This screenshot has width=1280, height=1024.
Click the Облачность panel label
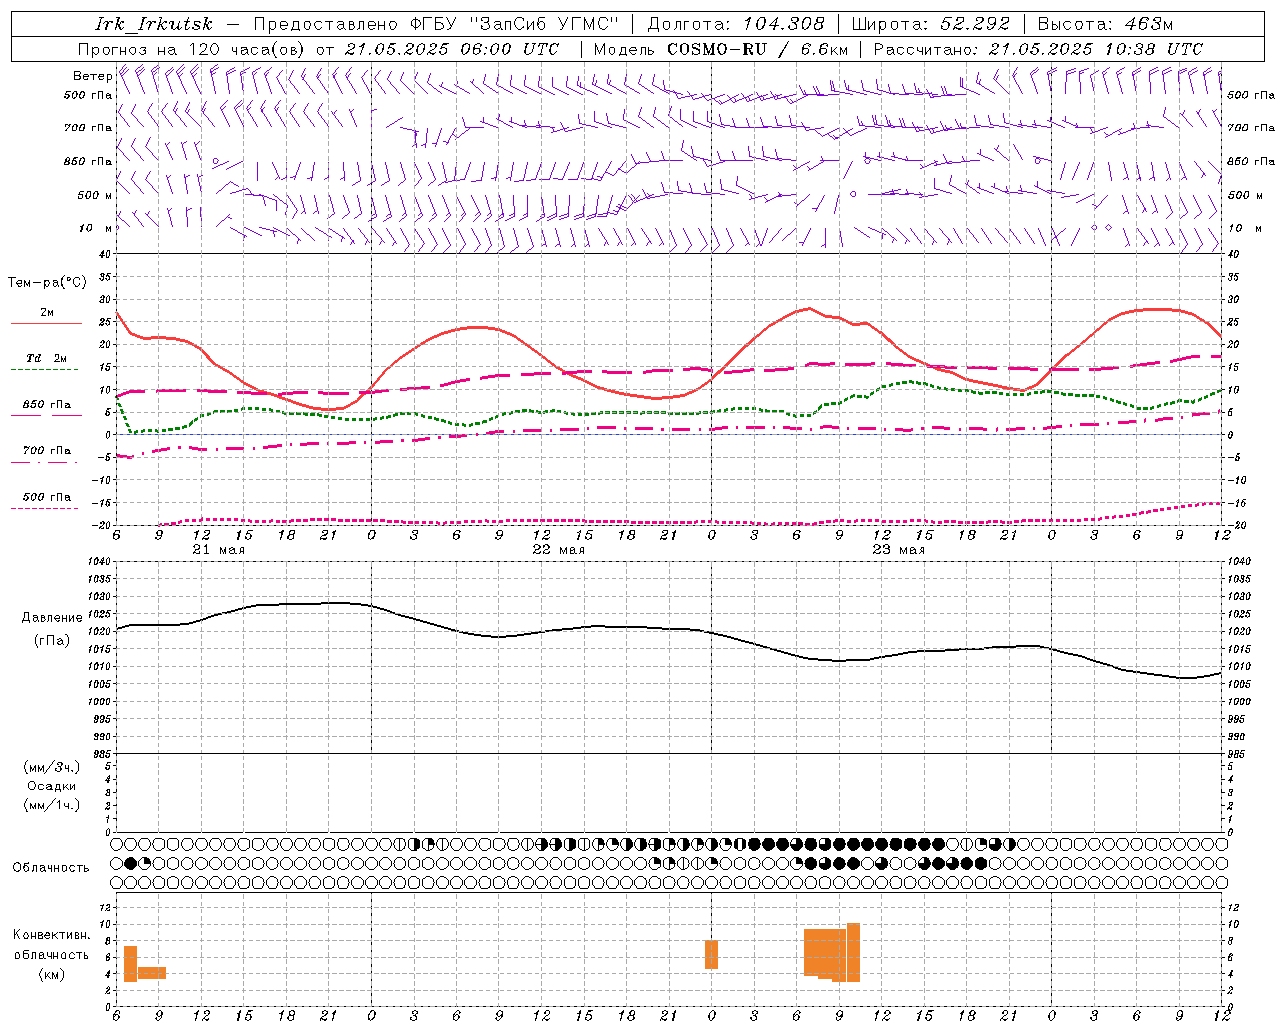[x=51, y=868]
